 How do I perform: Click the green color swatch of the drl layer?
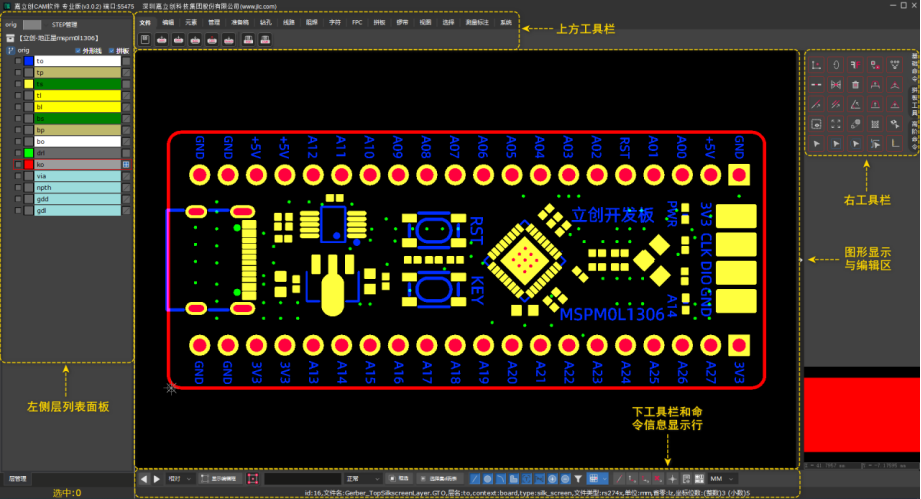(28, 153)
